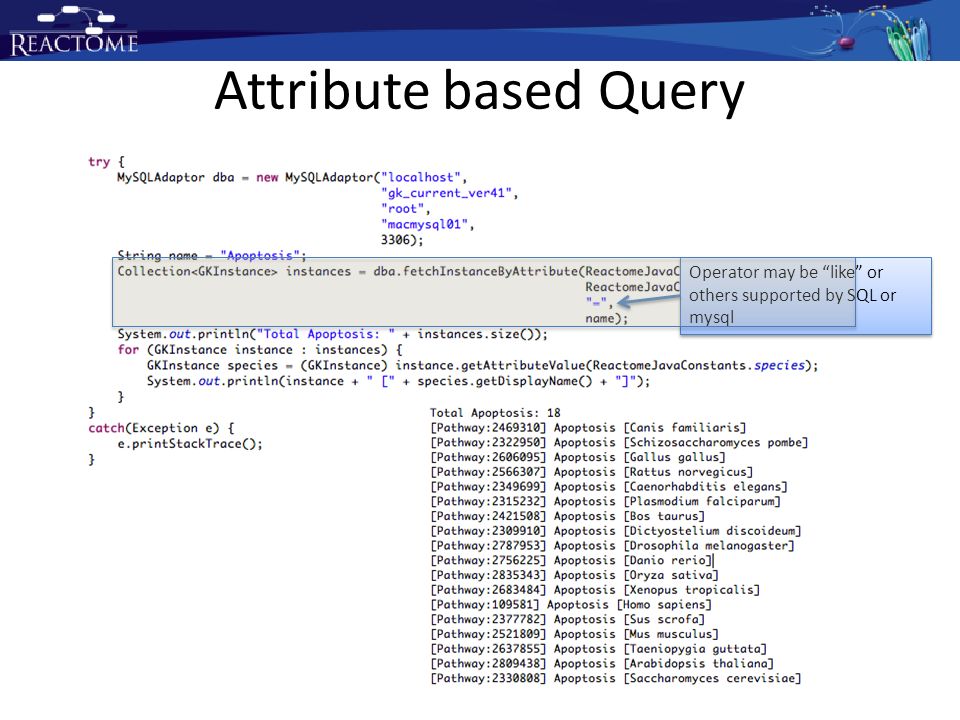Click the Pathway:2809438 Arabidopsis thaliana row
This screenshot has height=720, width=960.
coord(602,664)
